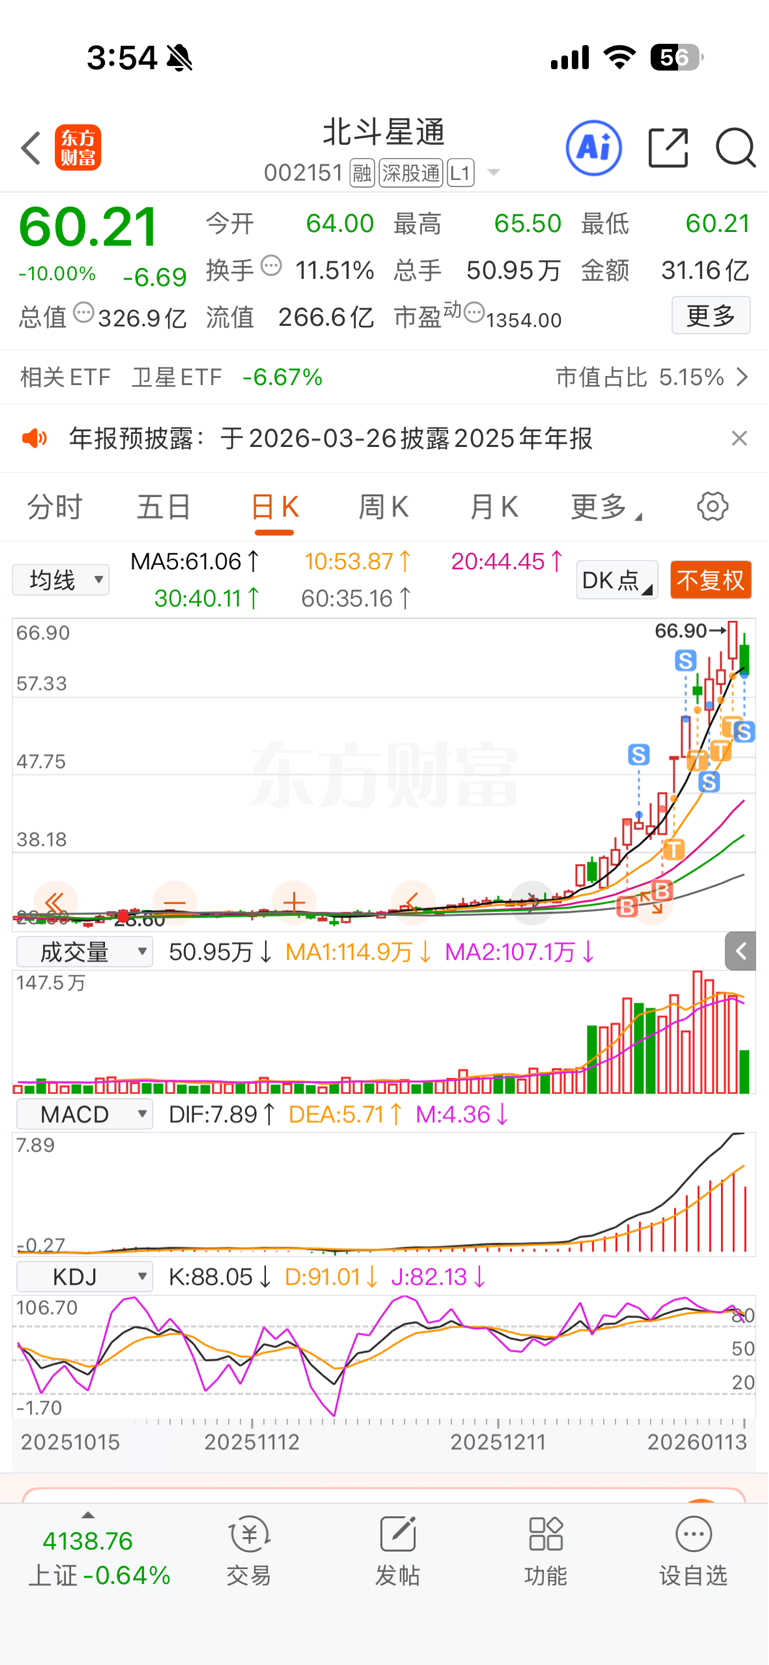
Task: Dismiss the 年报预披露 notice
Action: [x=739, y=438]
